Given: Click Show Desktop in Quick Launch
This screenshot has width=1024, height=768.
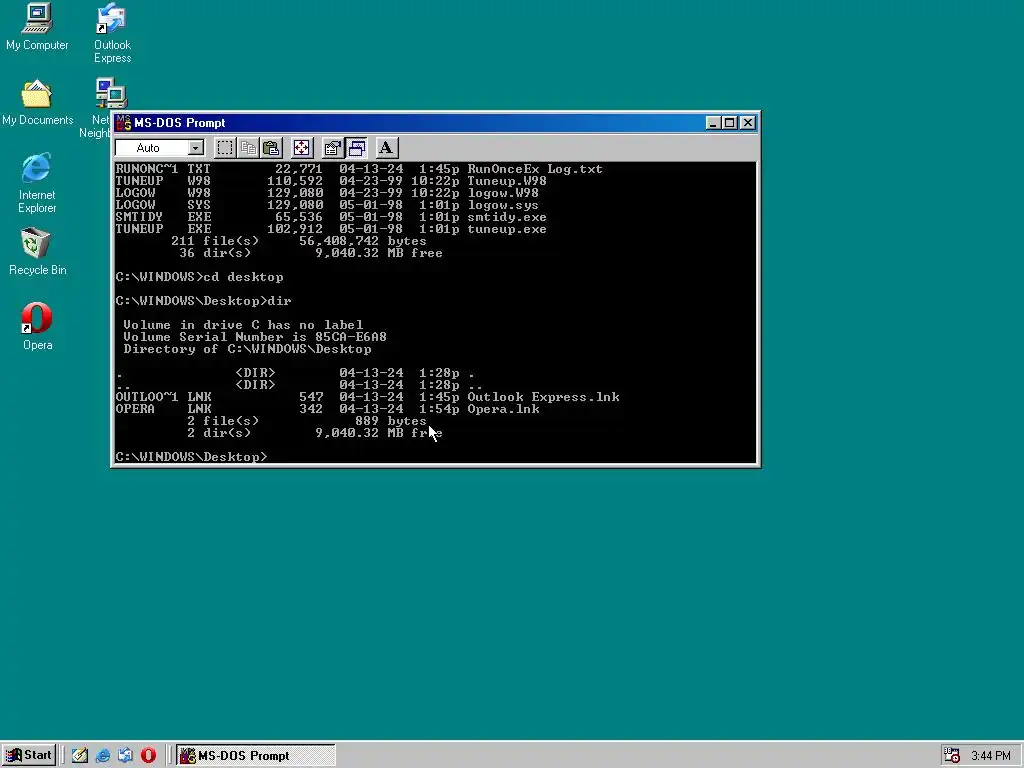Looking at the screenshot, I should coord(80,756).
